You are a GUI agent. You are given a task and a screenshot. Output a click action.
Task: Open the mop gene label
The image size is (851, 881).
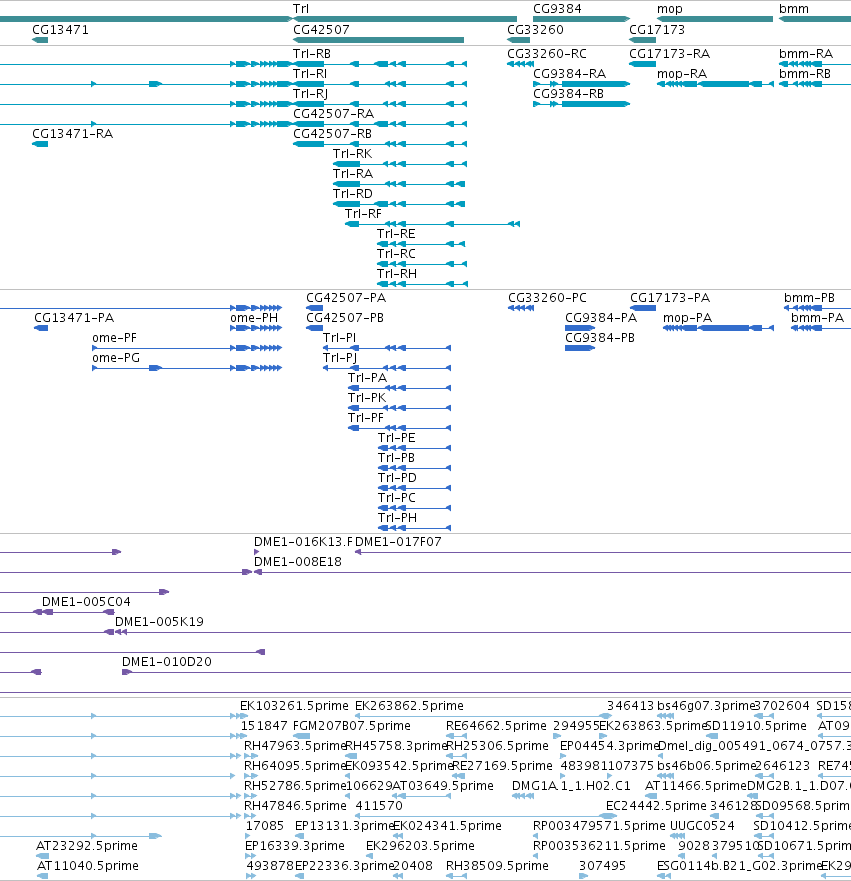point(670,9)
